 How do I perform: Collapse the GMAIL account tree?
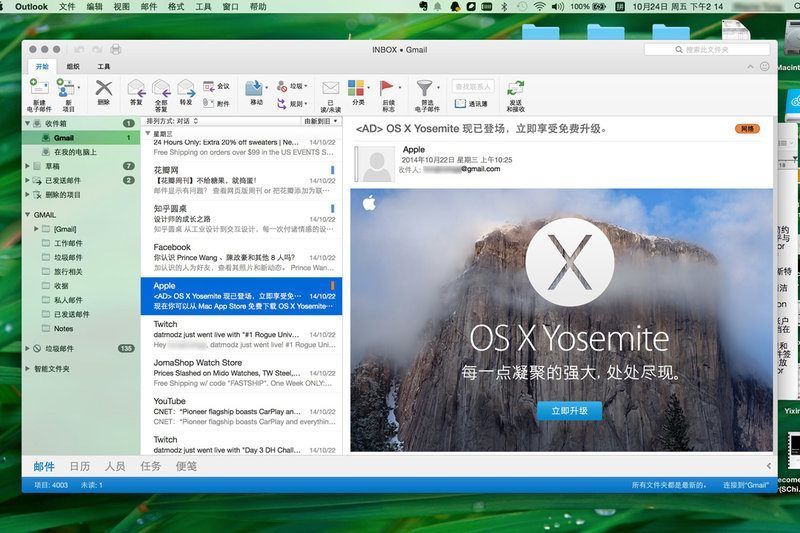click(27, 213)
